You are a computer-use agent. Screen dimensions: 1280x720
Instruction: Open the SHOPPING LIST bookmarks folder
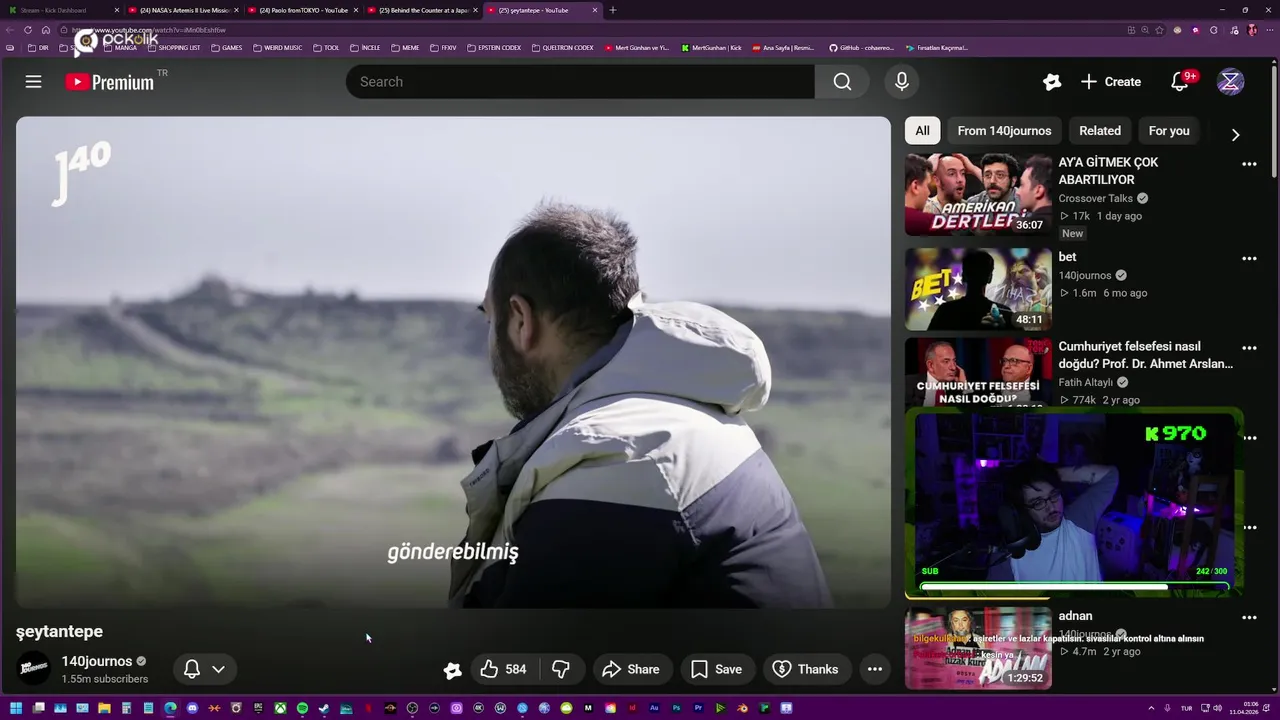click(174, 47)
